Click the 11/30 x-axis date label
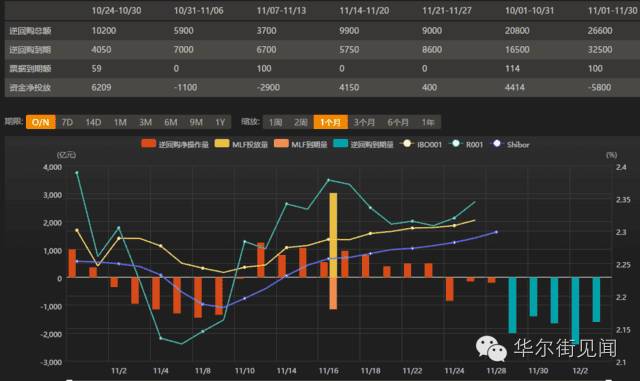The height and width of the screenshot is (381, 640). point(538,371)
